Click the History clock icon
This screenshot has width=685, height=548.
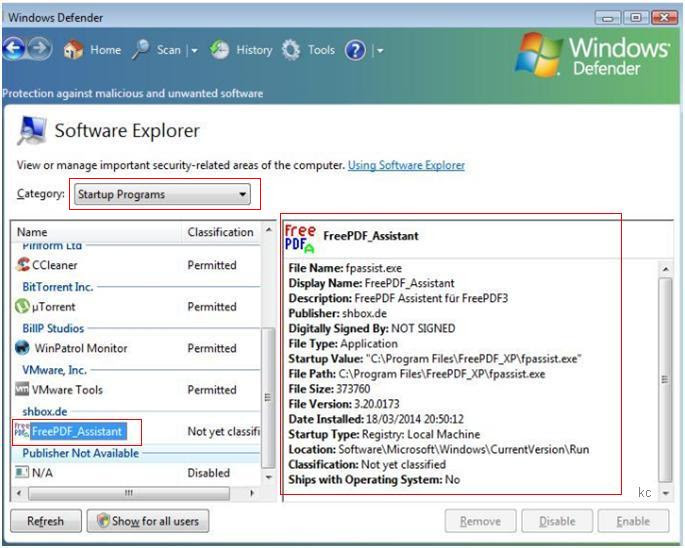coord(219,50)
